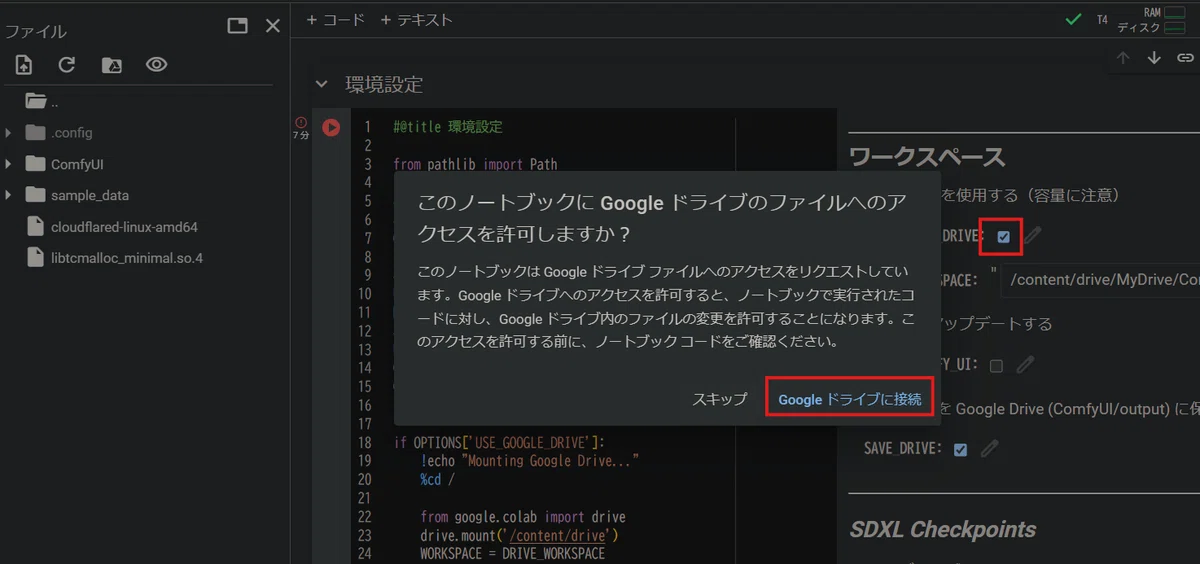Click the 'WORKSPACE = DRIVE_WORKSPACE' code line
Image resolution: width=1200 pixels, height=564 pixels.
(512, 553)
